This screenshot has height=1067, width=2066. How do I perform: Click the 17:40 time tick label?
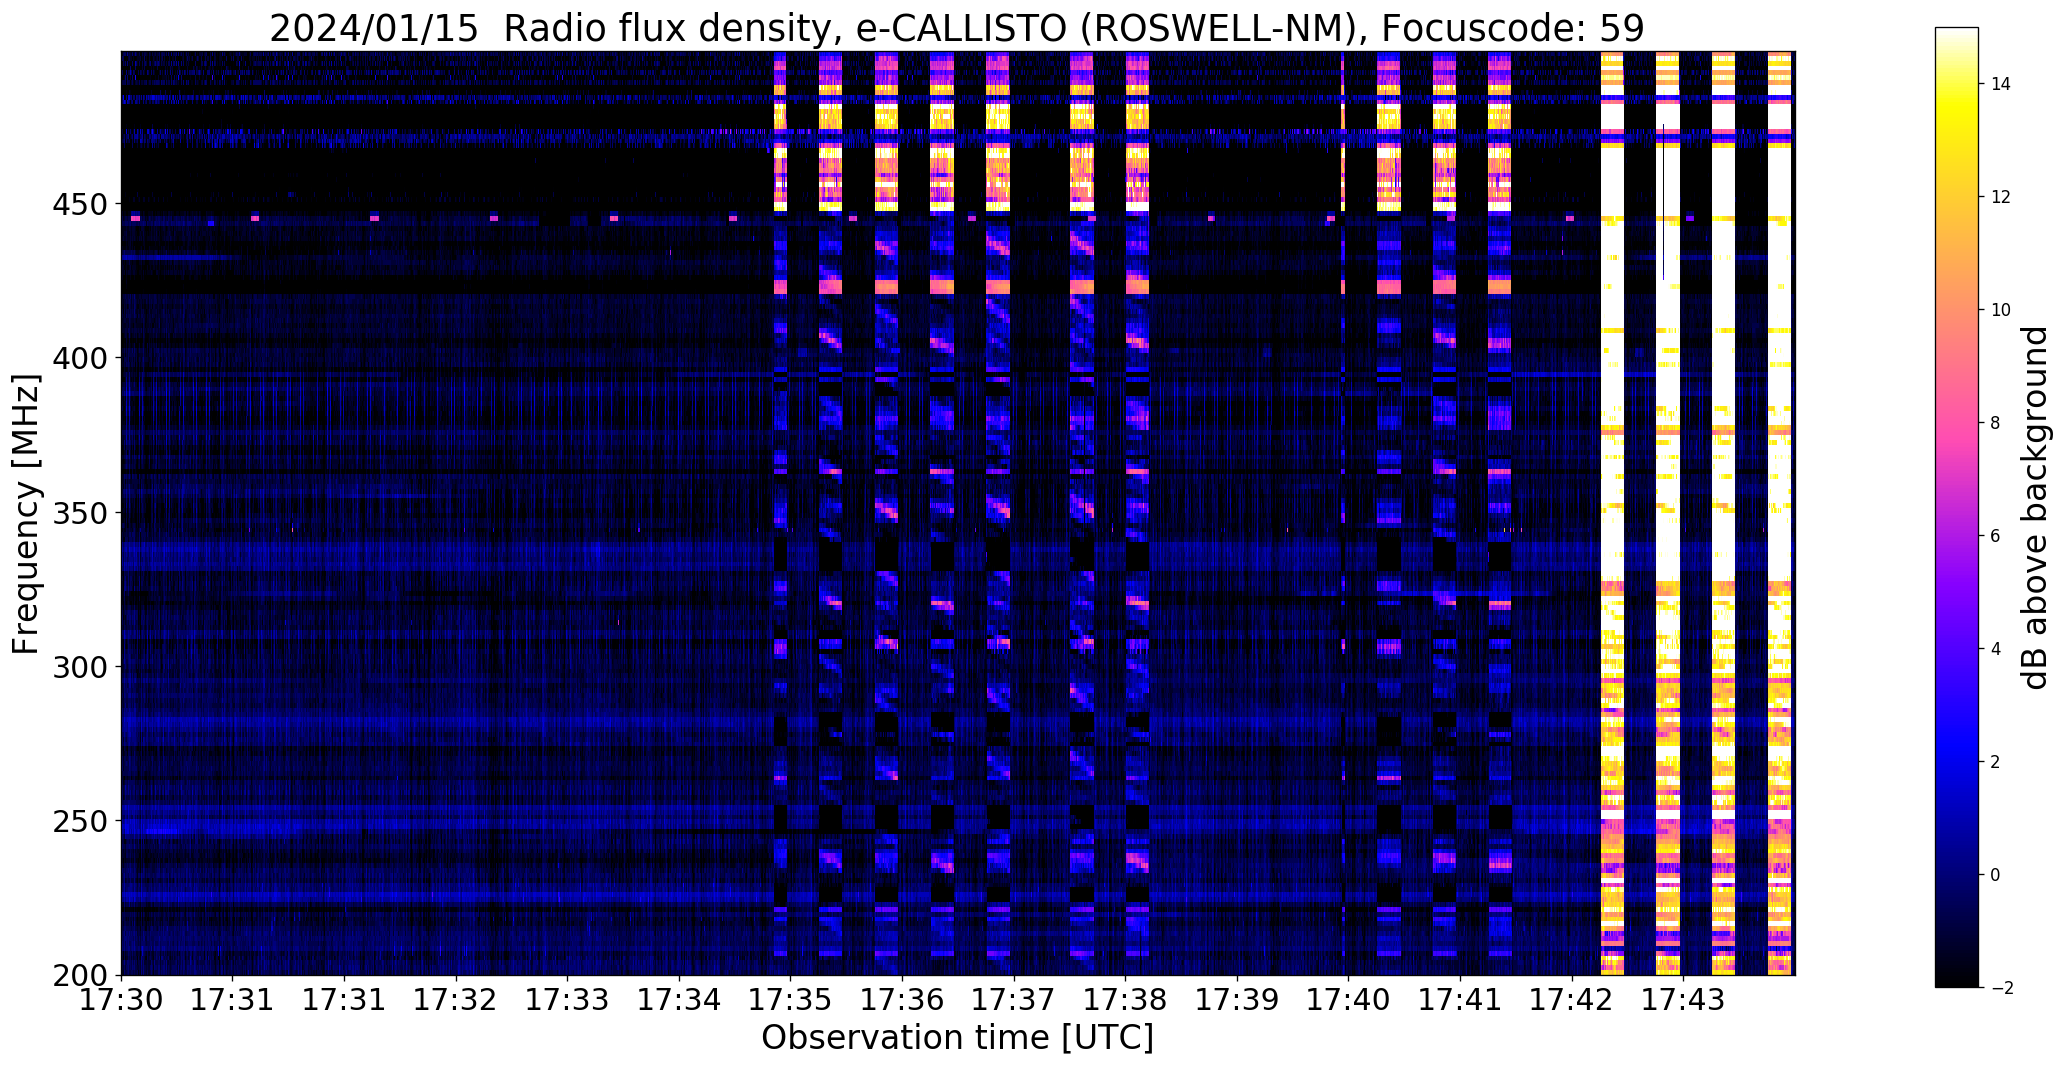click(1349, 999)
